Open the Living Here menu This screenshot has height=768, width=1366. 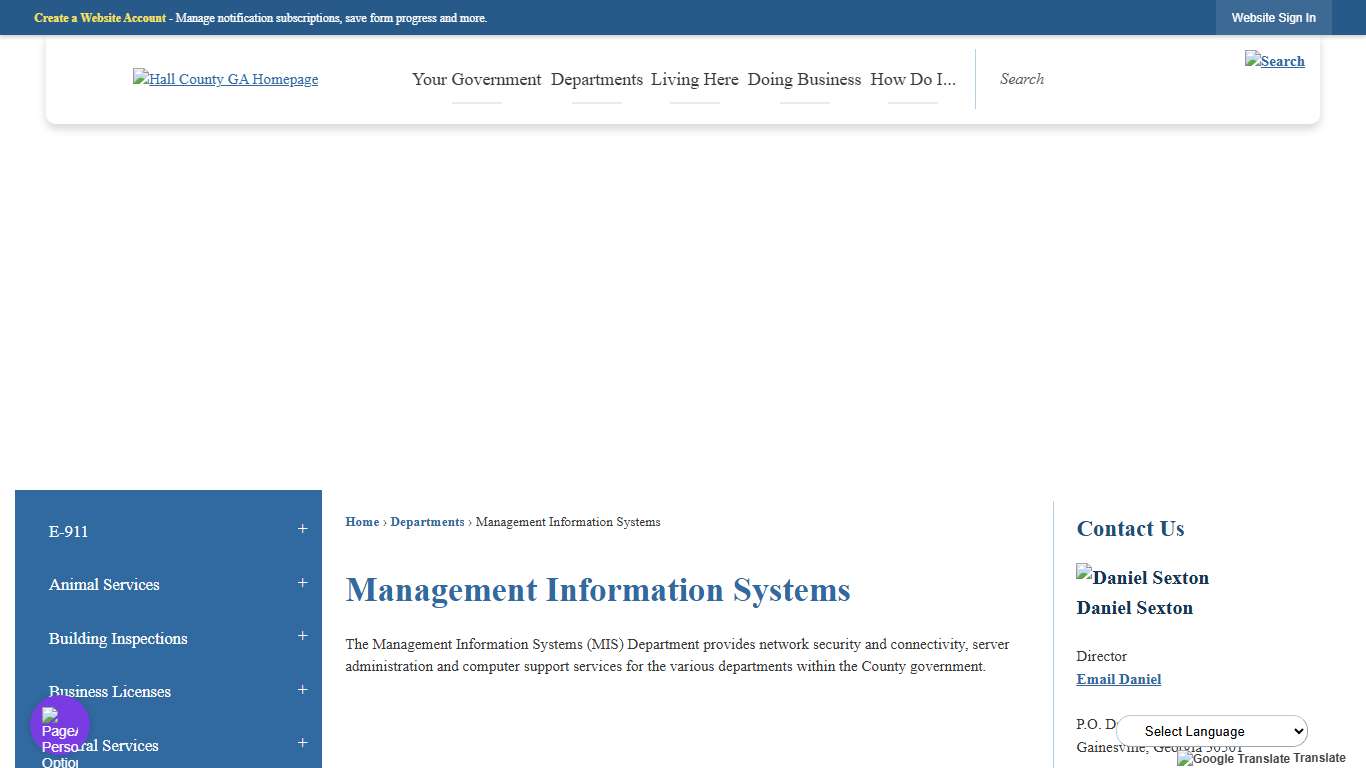click(694, 79)
